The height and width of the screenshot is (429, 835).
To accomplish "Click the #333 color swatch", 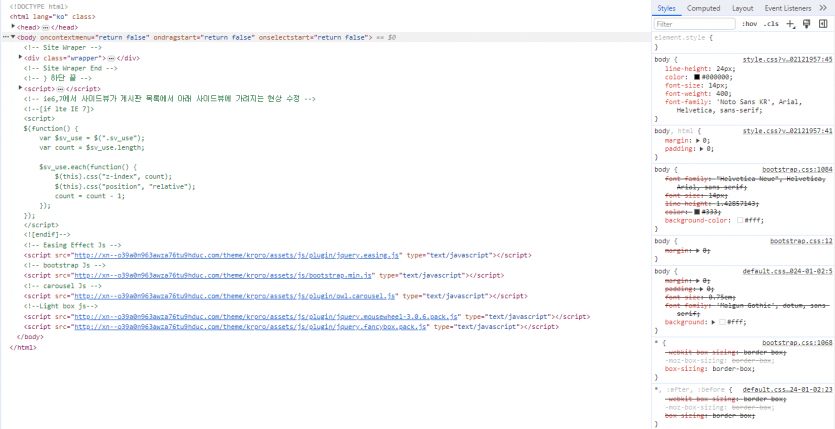I will (697, 211).
